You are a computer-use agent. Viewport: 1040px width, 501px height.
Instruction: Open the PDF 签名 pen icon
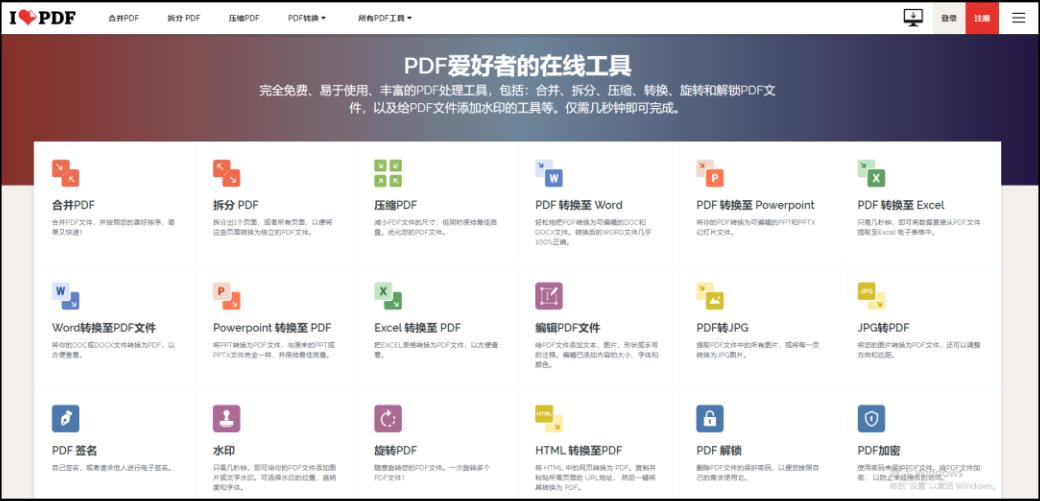point(65,418)
